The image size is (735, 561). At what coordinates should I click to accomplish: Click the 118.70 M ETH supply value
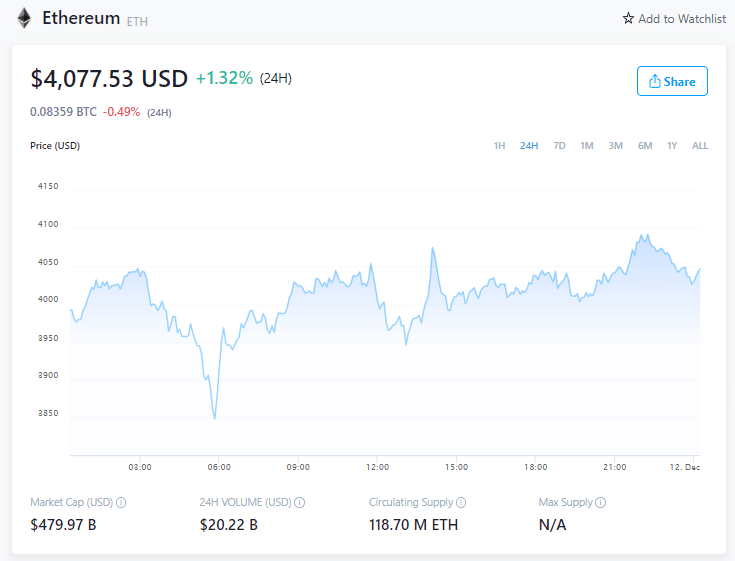(x=413, y=524)
